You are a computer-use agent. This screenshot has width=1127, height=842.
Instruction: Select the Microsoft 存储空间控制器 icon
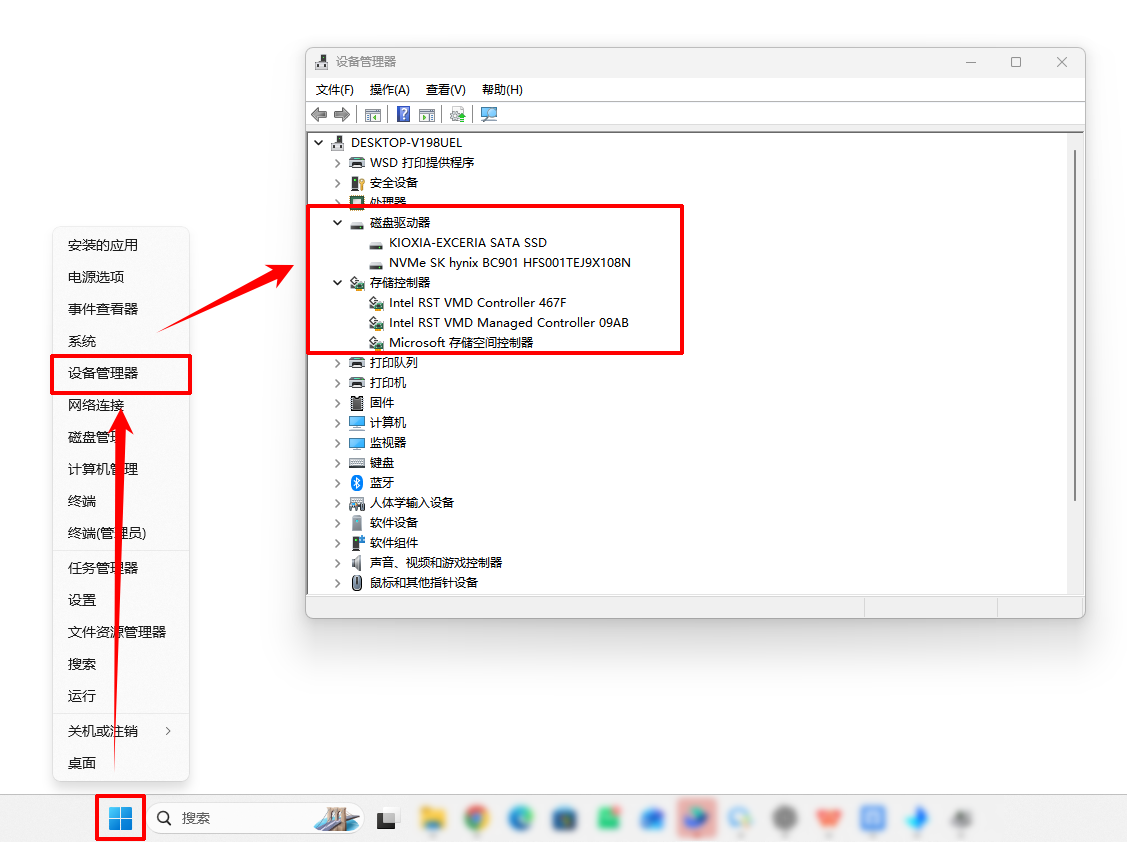tap(376, 343)
